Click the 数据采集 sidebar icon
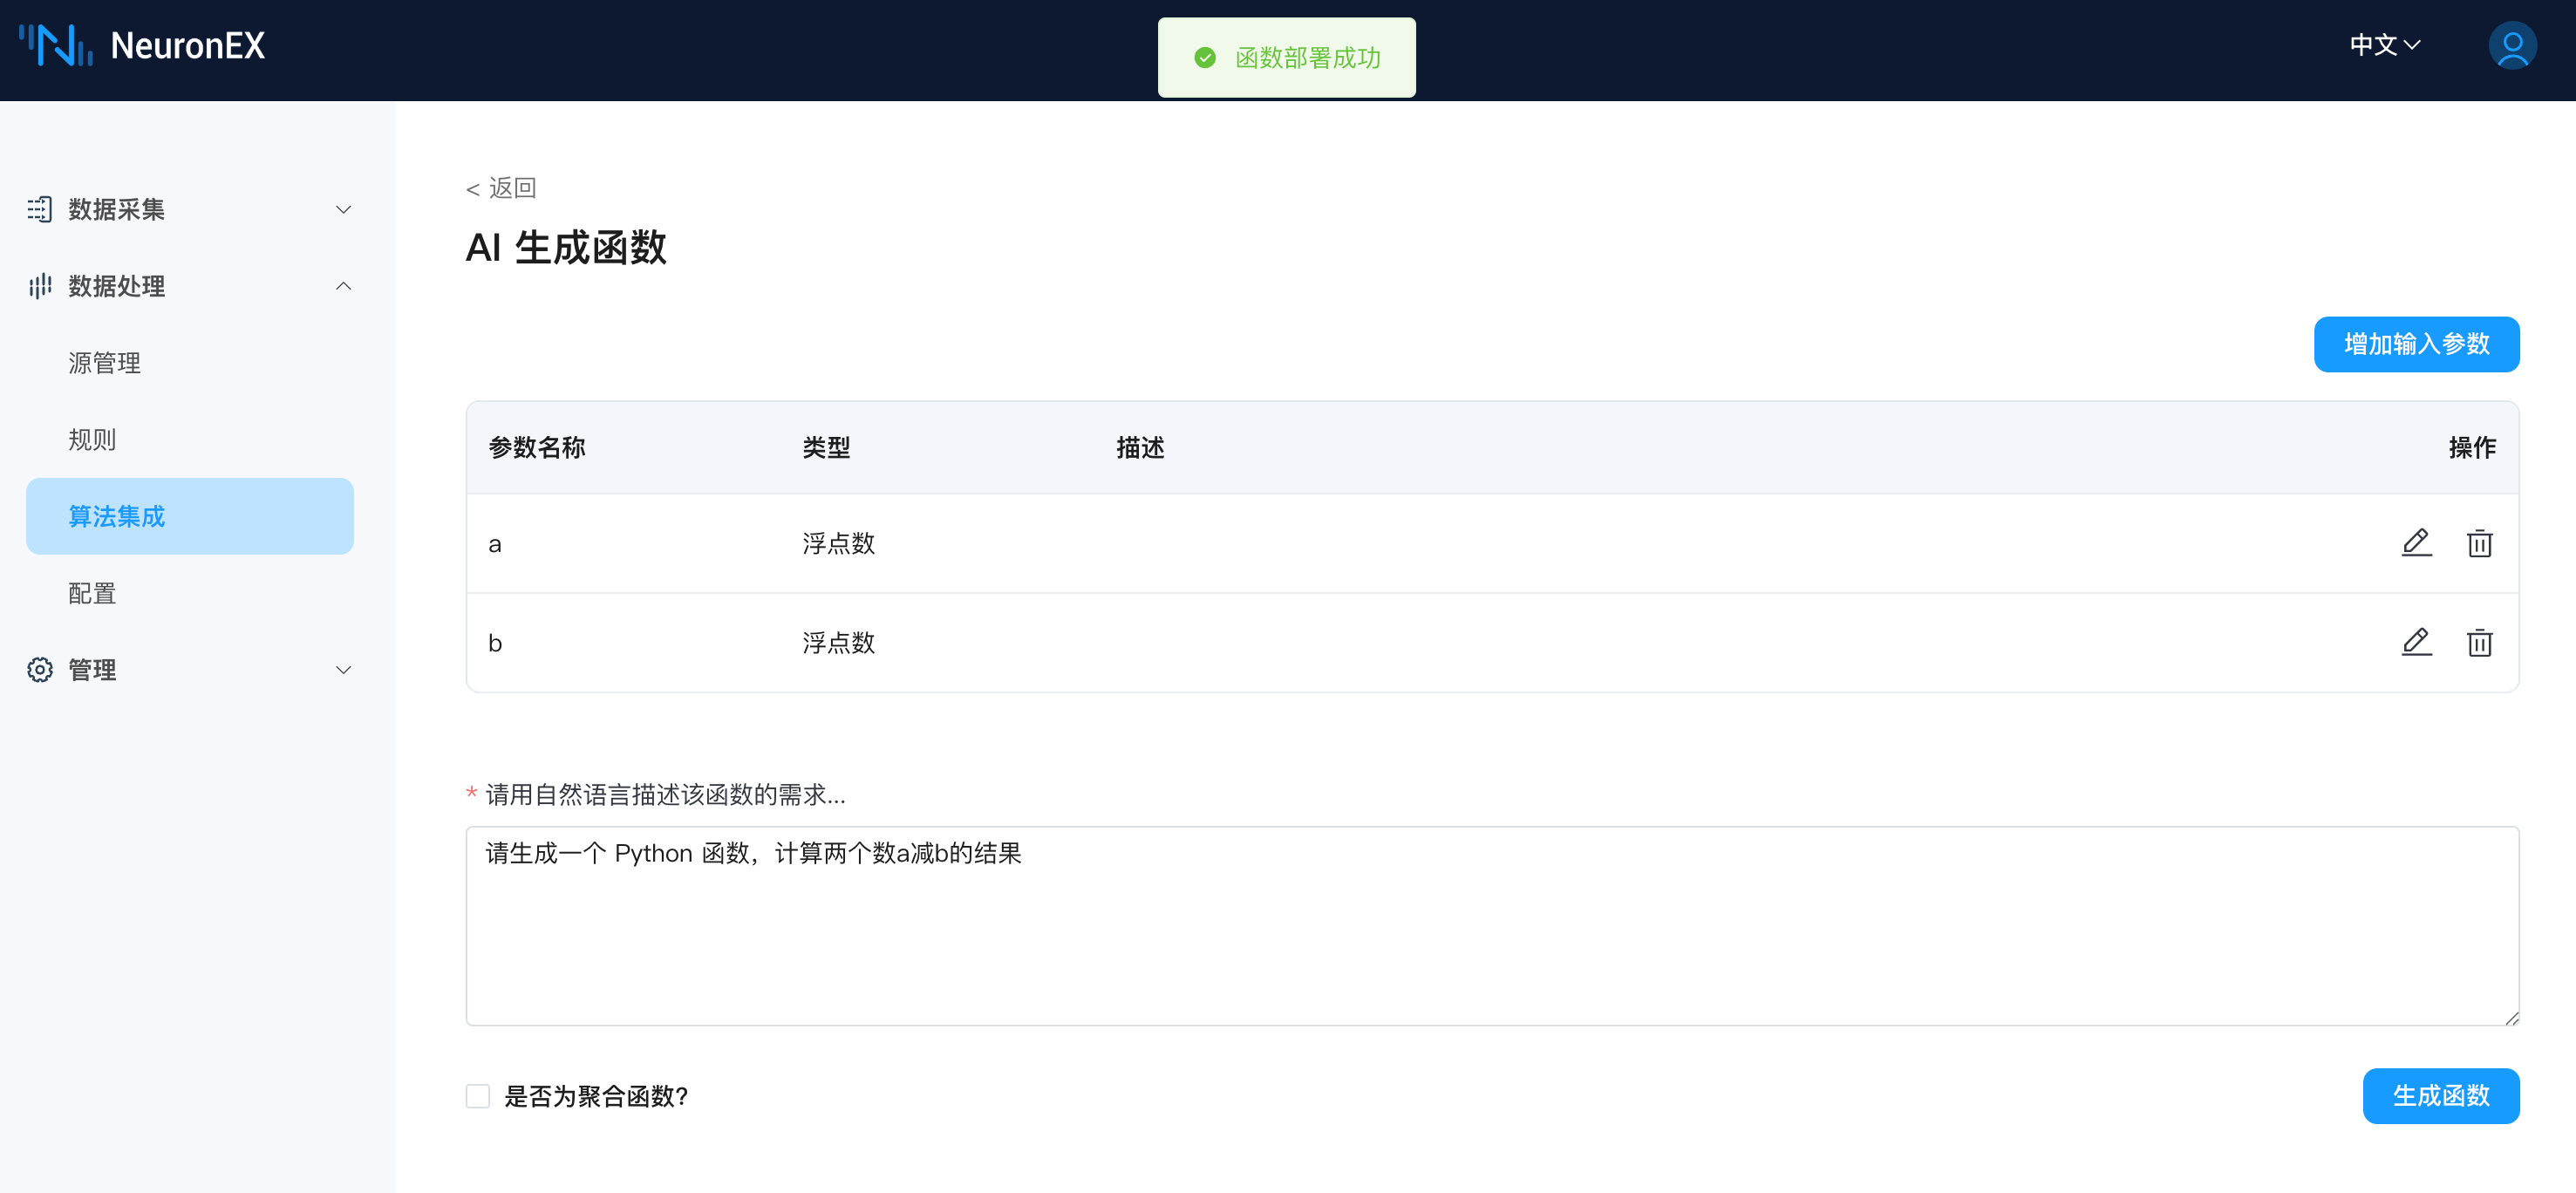 point(40,209)
